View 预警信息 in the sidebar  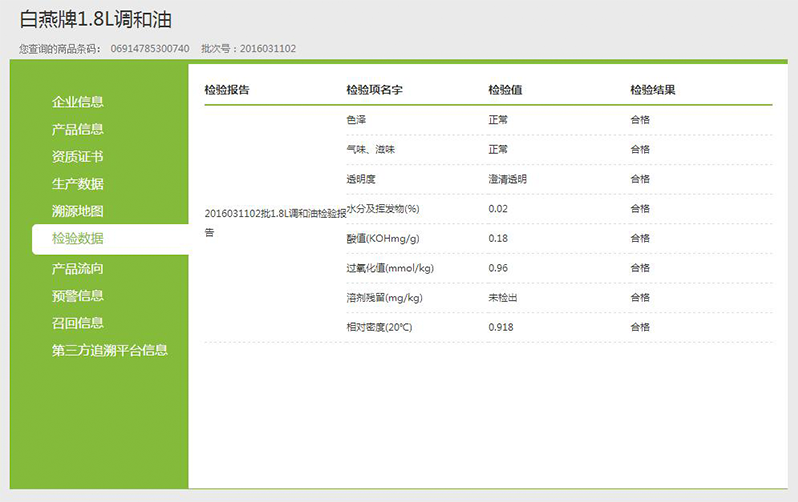click(x=77, y=296)
